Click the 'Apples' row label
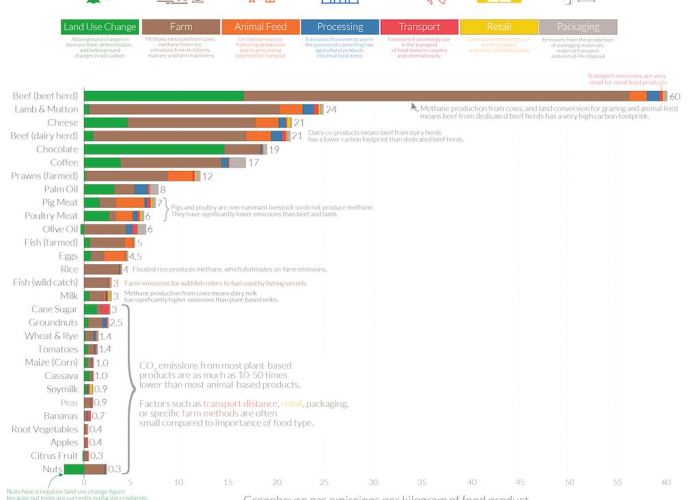Viewport: 700px width, 500px height. point(64,442)
